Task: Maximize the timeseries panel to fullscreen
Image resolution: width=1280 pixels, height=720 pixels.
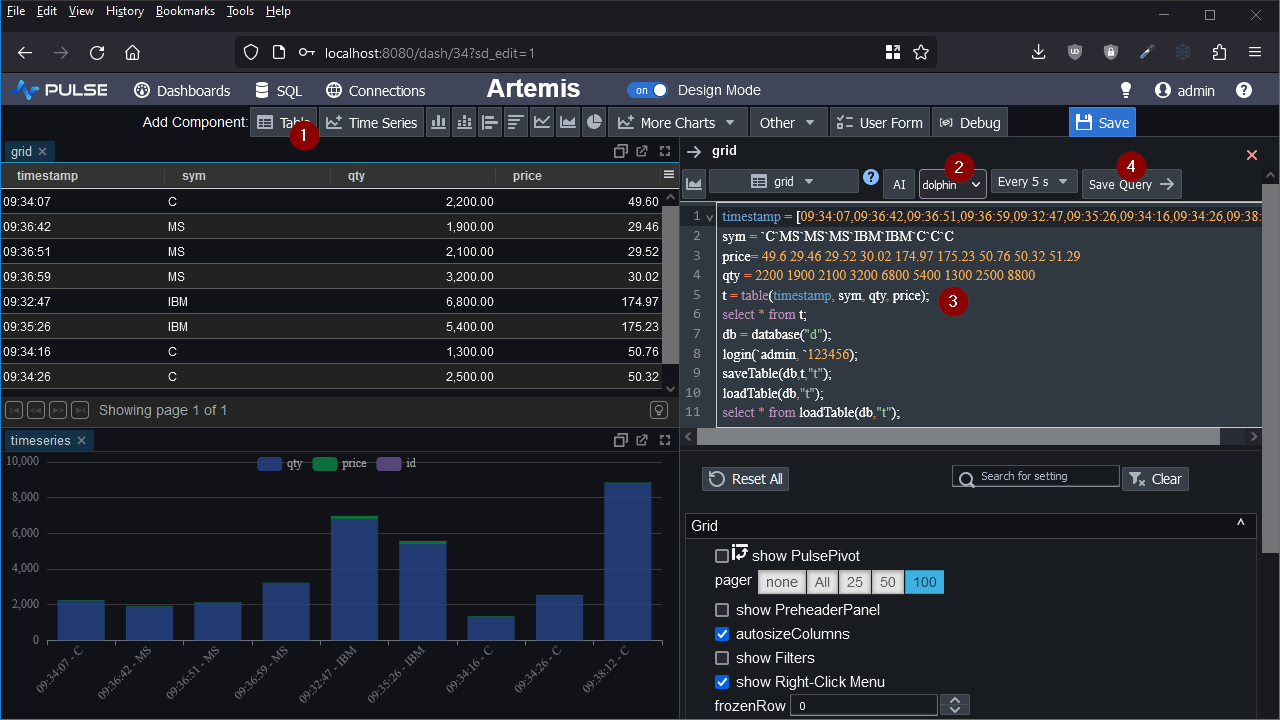Action: [x=664, y=440]
